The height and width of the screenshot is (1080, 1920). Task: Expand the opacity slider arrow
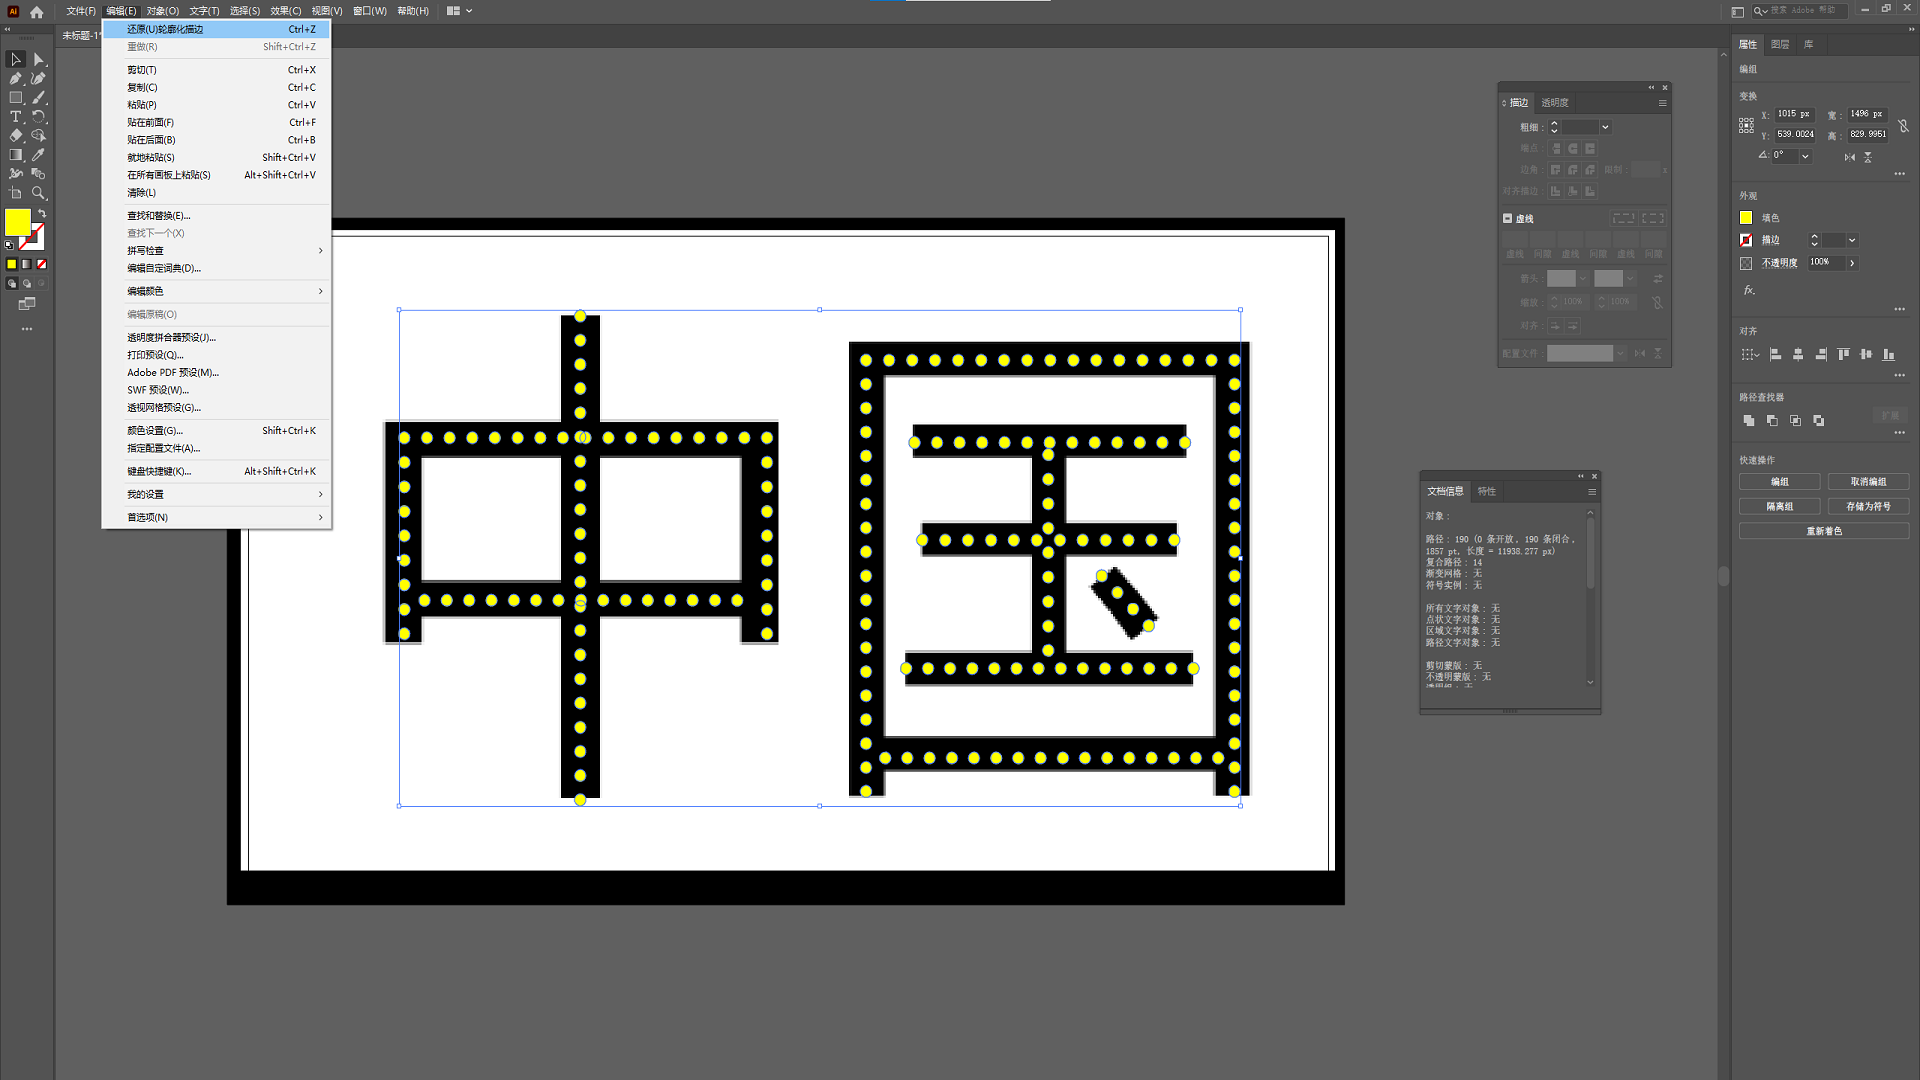tap(1852, 263)
